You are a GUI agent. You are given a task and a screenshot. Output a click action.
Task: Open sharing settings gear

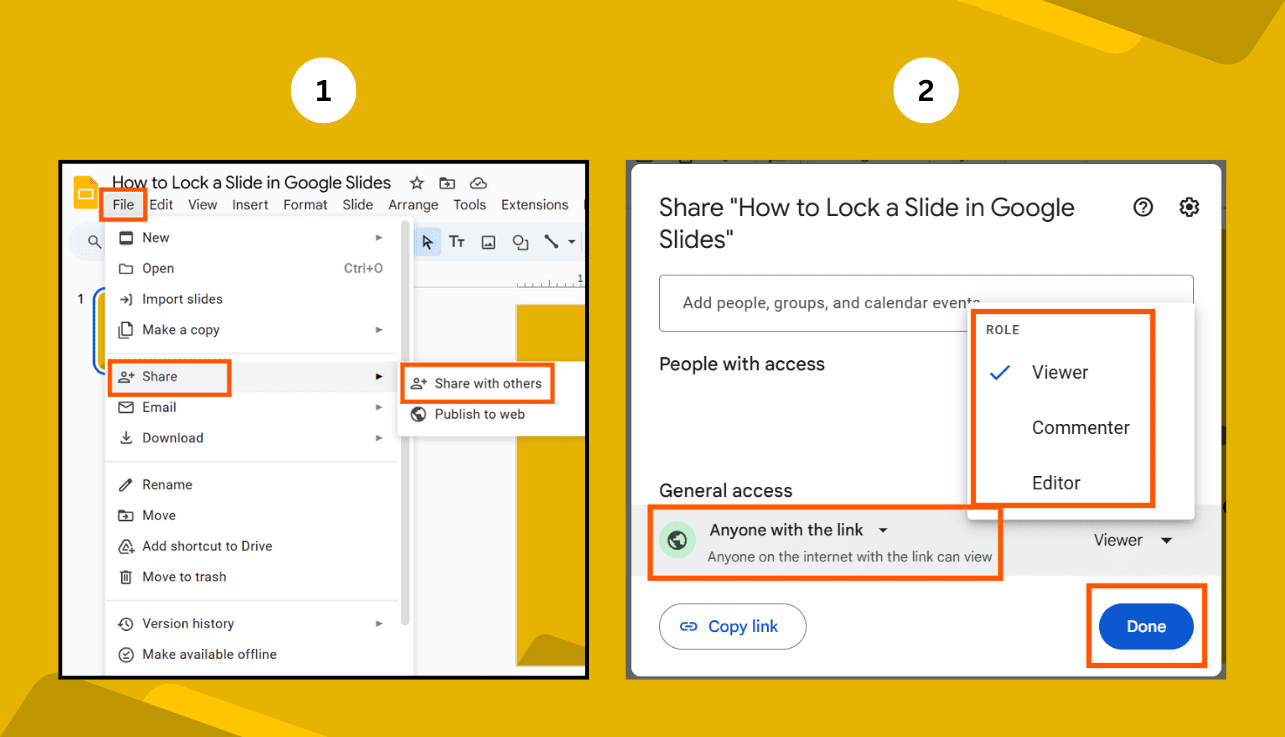[x=1188, y=207]
